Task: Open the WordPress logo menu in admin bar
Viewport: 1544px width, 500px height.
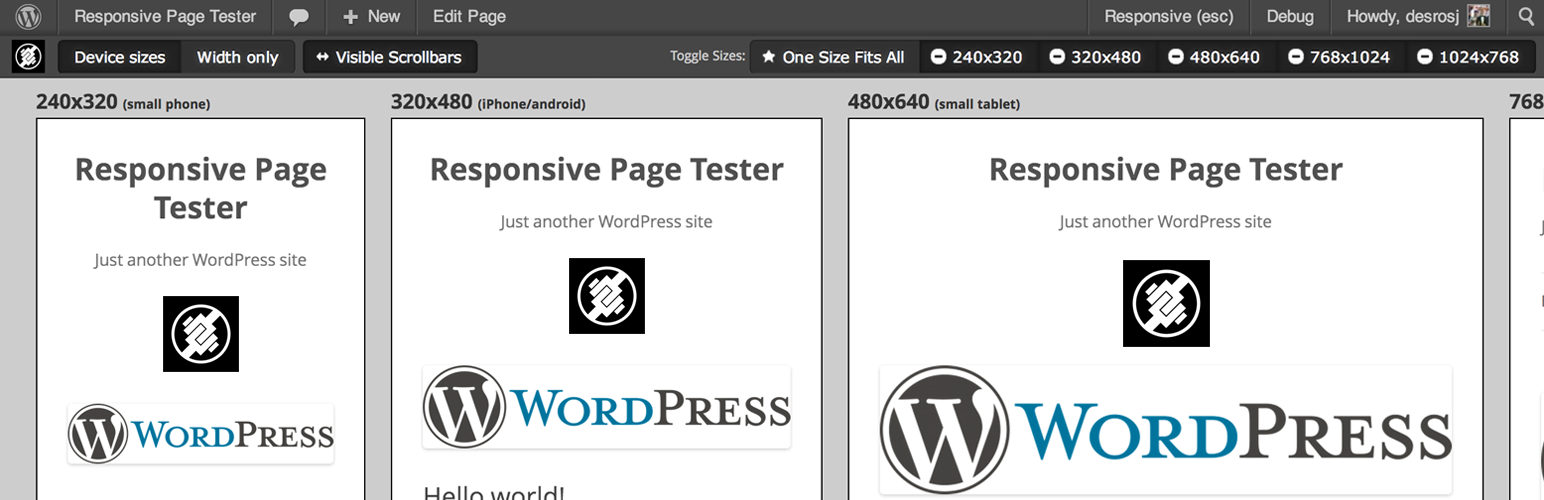Action: [x=28, y=16]
